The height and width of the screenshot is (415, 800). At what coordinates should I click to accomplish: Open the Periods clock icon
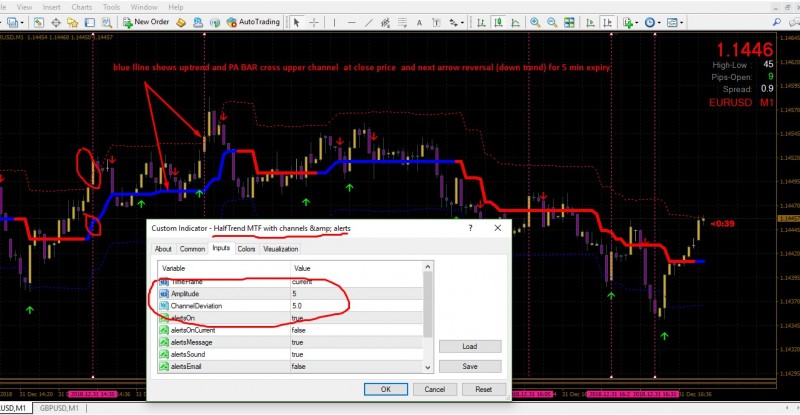click(649, 22)
